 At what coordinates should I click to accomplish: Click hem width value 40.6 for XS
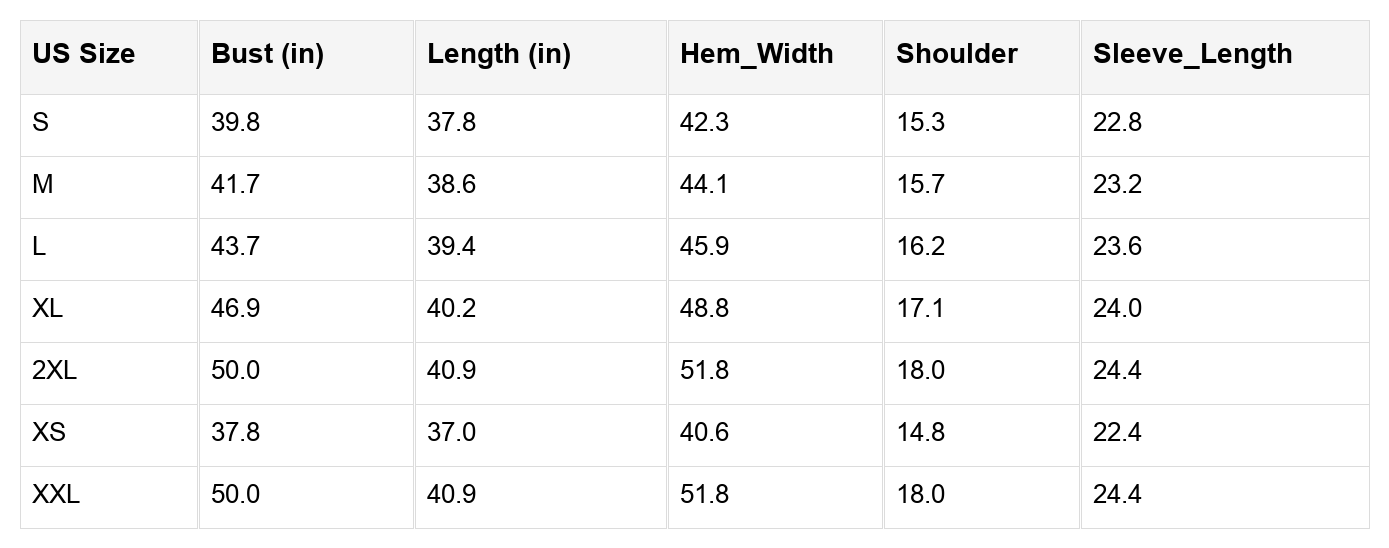click(x=704, y=433)
